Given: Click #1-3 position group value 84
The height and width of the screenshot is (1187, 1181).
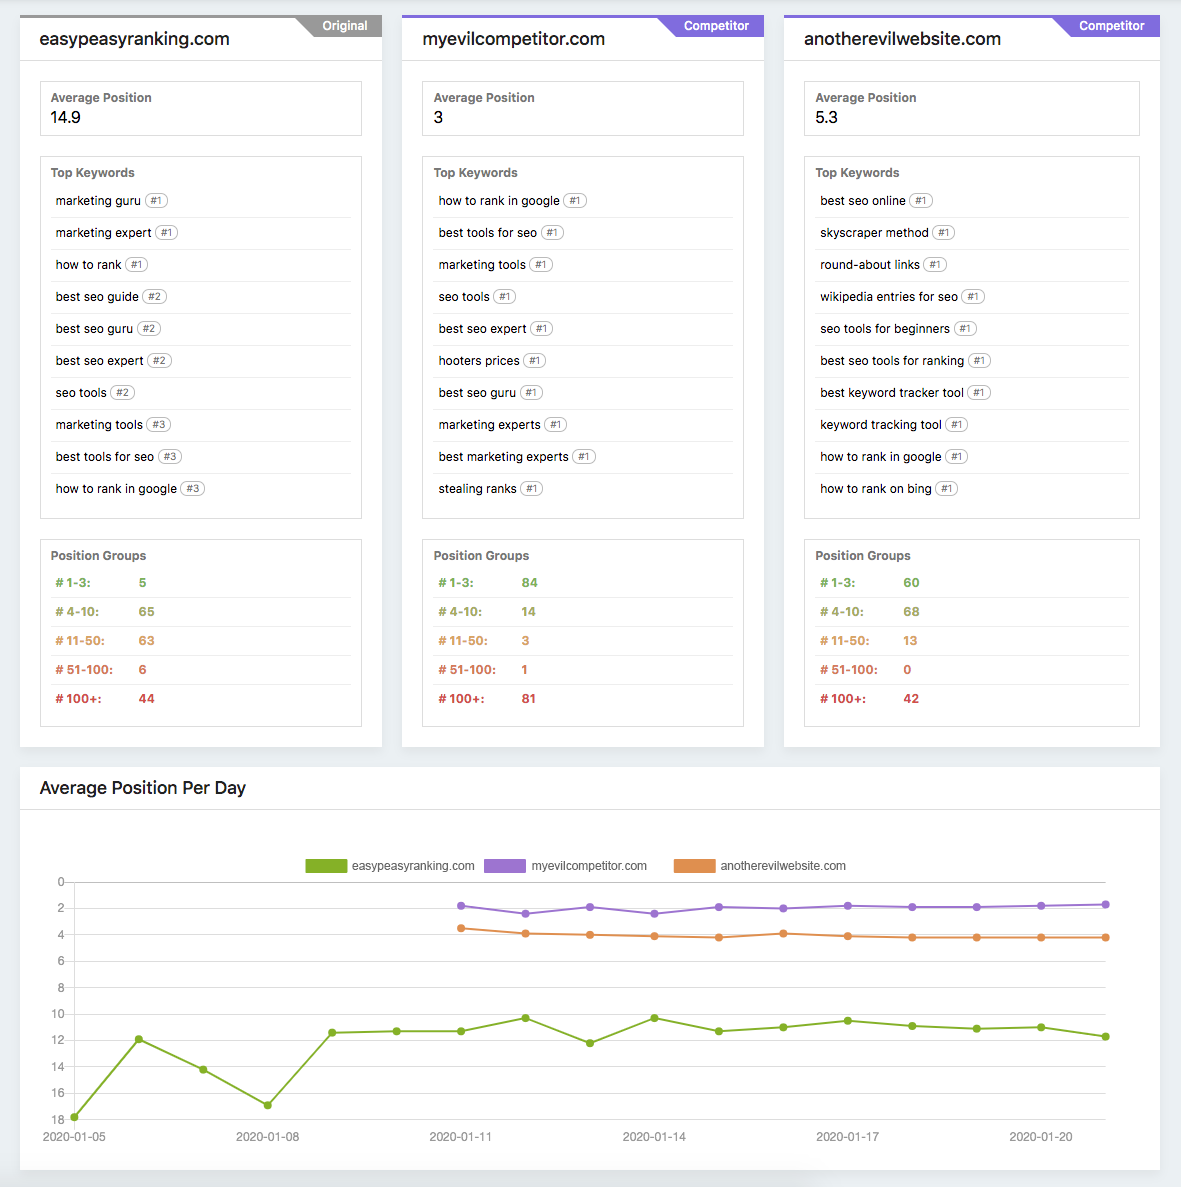Looking at the screenshot, I should click(x=529, y=583).
